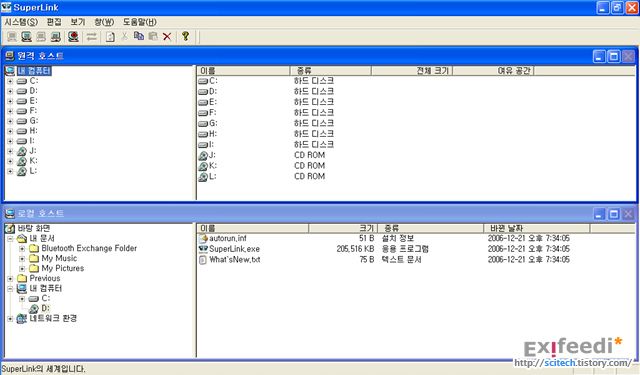Expand L: CD drive in remote host tree
The height and width of the screenshot is (375, 640).
(x=10, y=171)
